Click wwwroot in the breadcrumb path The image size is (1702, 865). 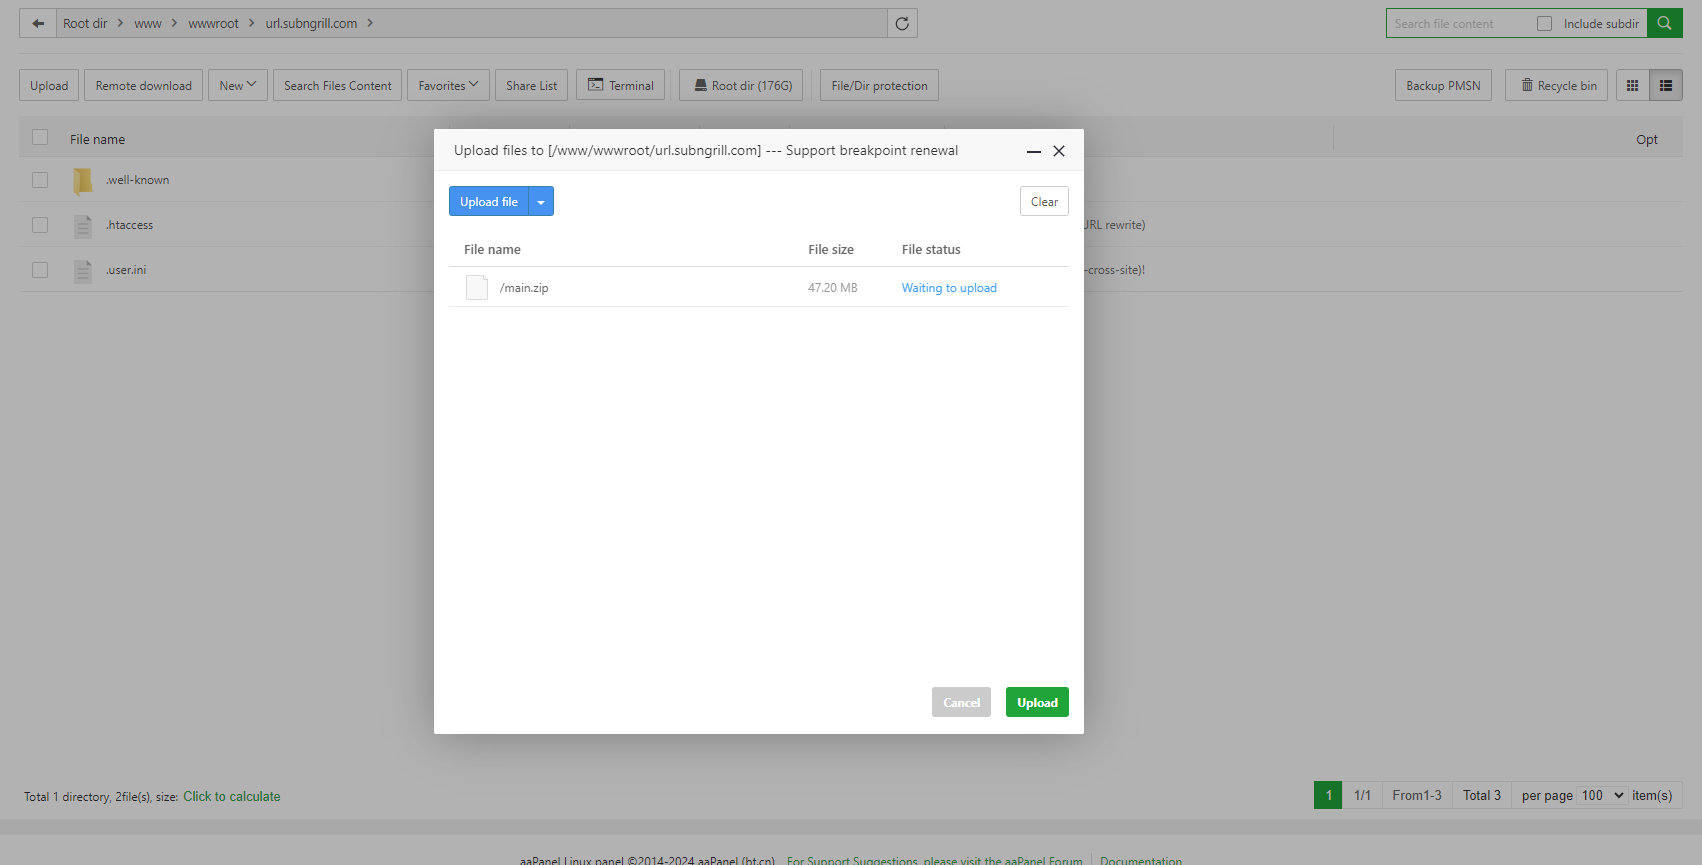click(x=213, y=24)
